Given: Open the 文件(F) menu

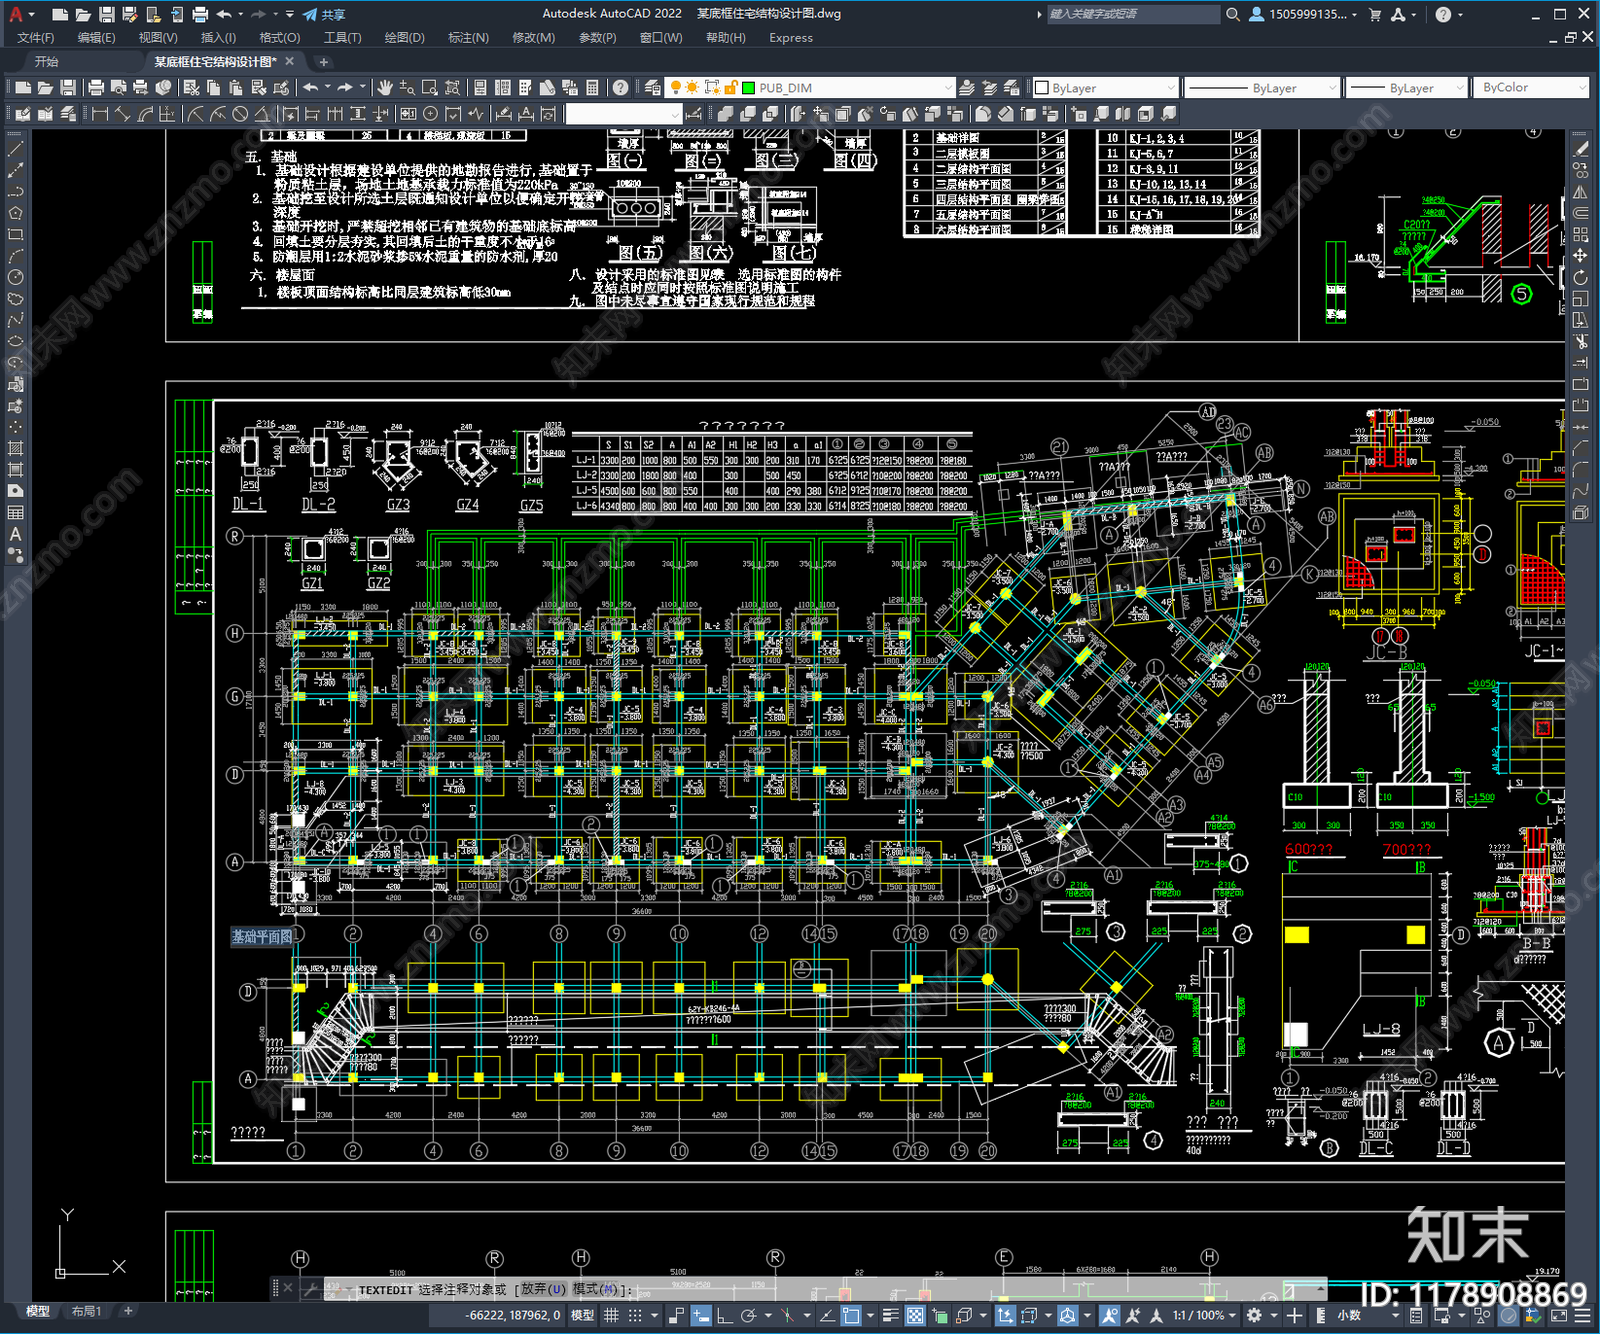Looking at the screenshot, I should pyautogui.click(x=36, y=38).
